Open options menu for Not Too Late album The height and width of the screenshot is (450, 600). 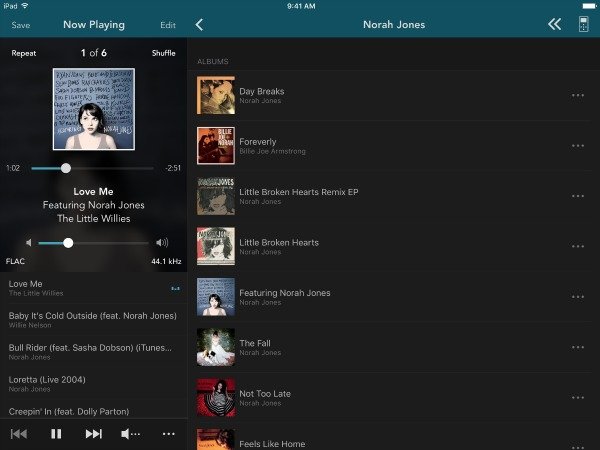(578, 398)
